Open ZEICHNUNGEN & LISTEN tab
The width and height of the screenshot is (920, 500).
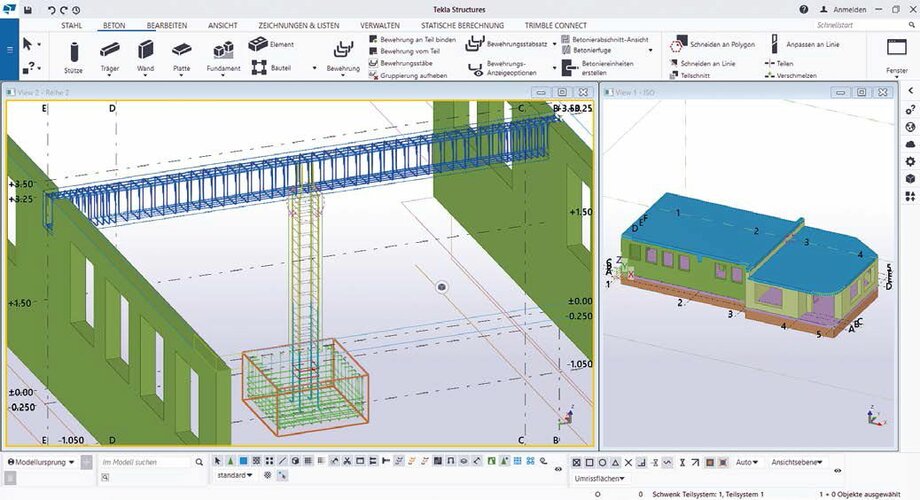299,25
